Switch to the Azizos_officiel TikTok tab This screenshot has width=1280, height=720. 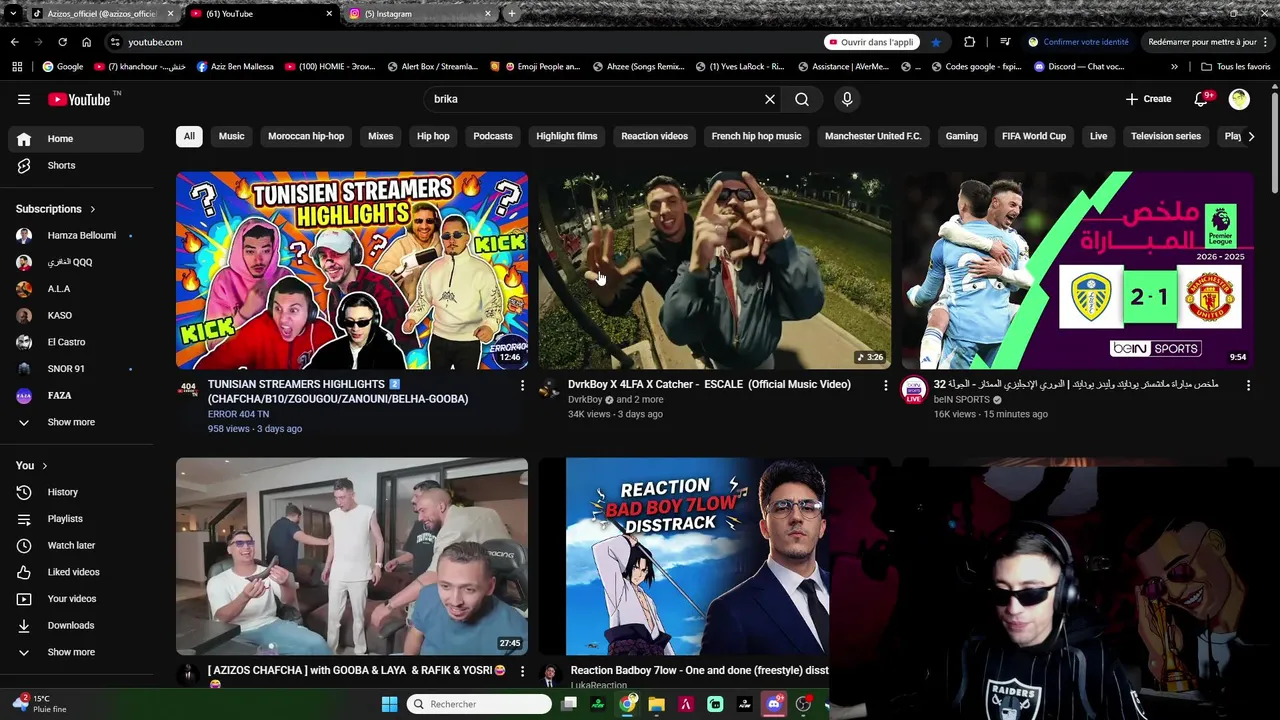[101, 14]
